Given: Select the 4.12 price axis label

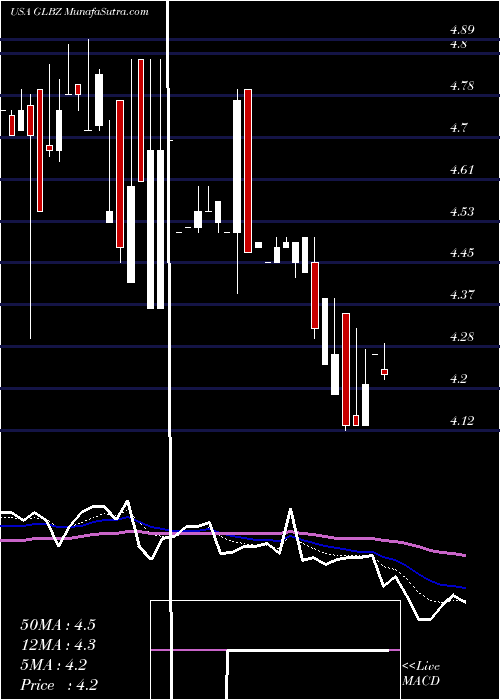Looking at the screenshot, I should [462, 421].
